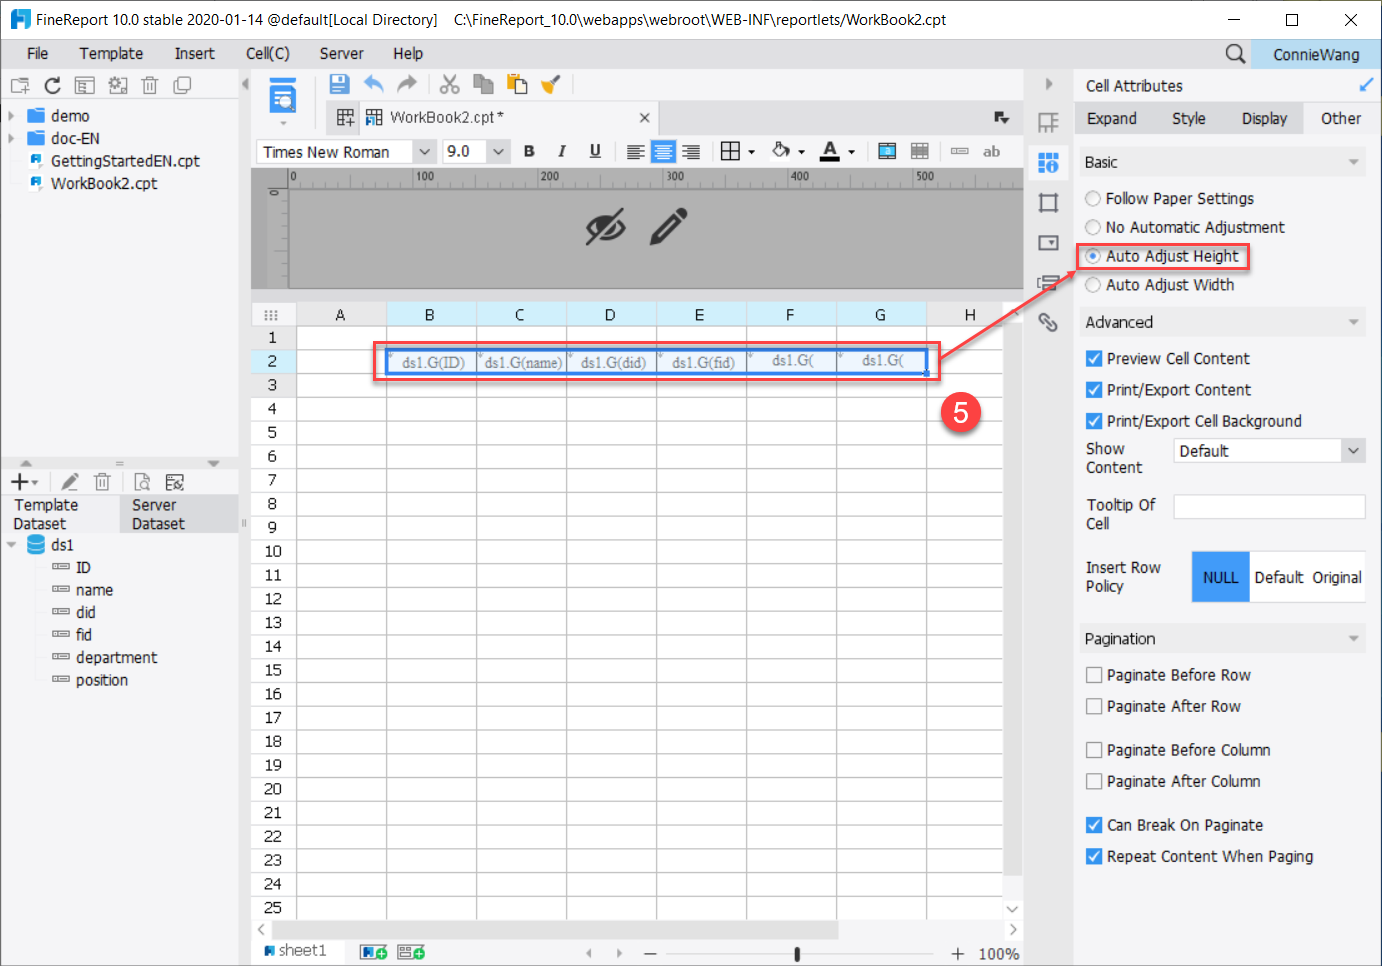The width and height of the screenshot is (1382, 966).
Task: Switch to the Style tab
Action: click(x=1189, y=118)
